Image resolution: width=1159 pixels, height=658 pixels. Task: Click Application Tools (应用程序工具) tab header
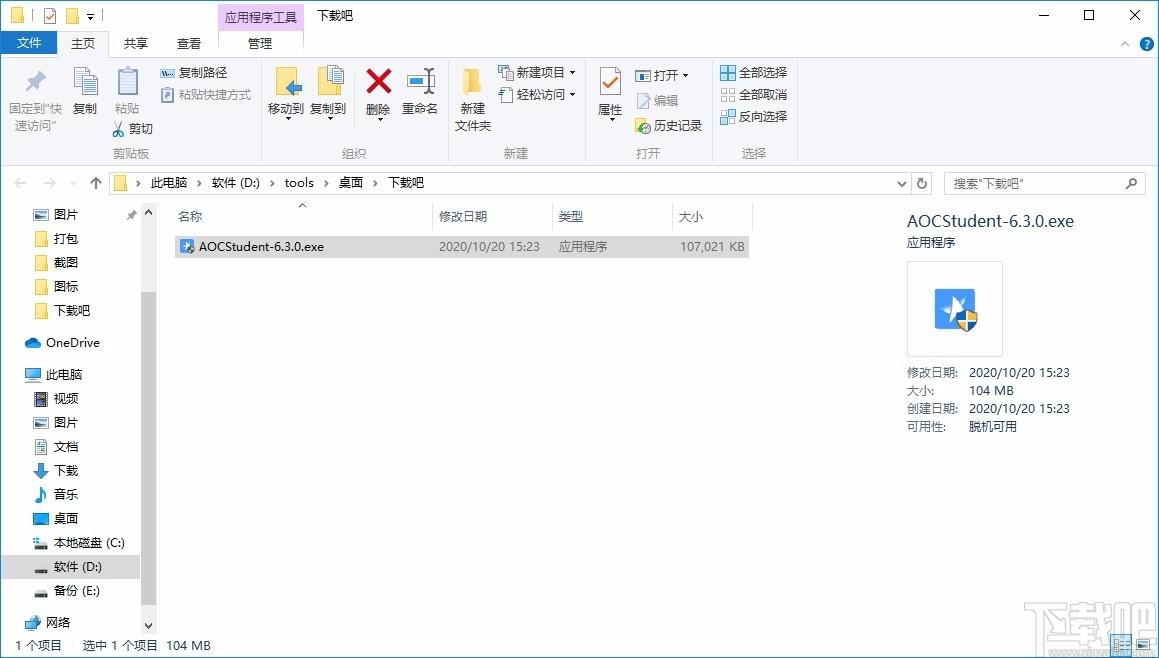[261, 16]
